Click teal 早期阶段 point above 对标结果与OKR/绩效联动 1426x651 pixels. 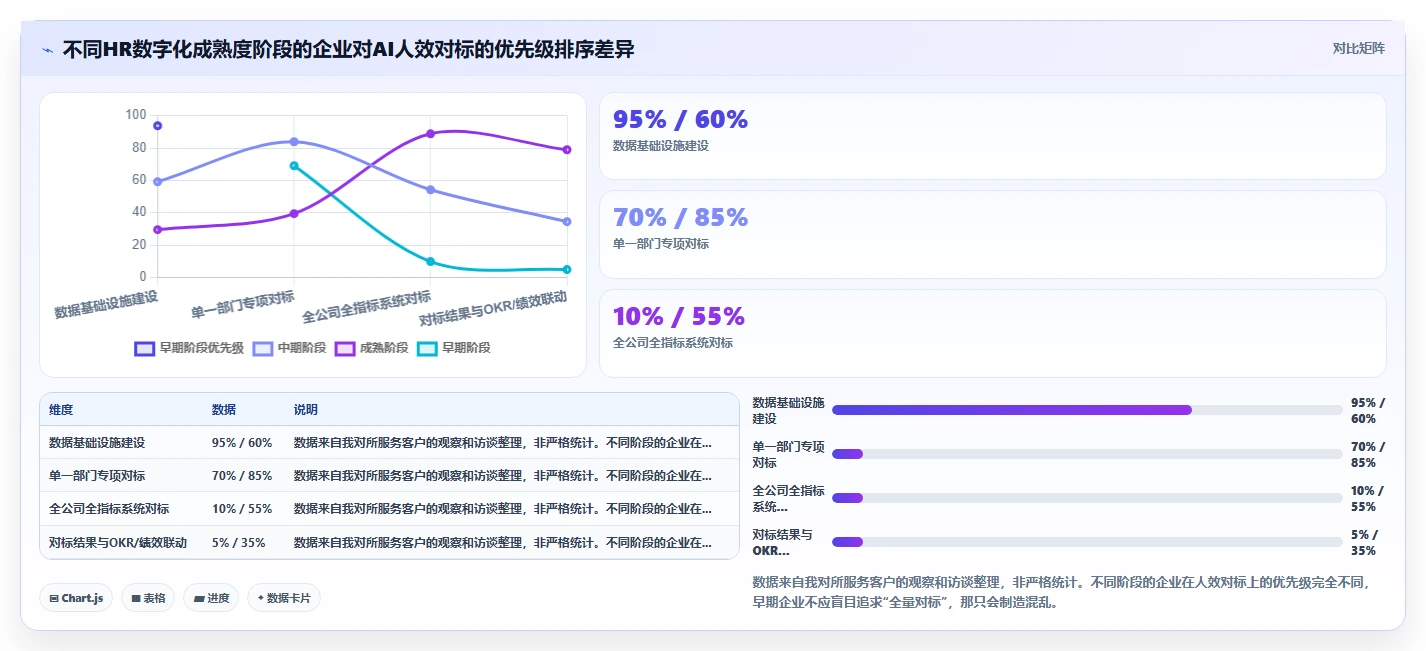[x=567, y=269]
